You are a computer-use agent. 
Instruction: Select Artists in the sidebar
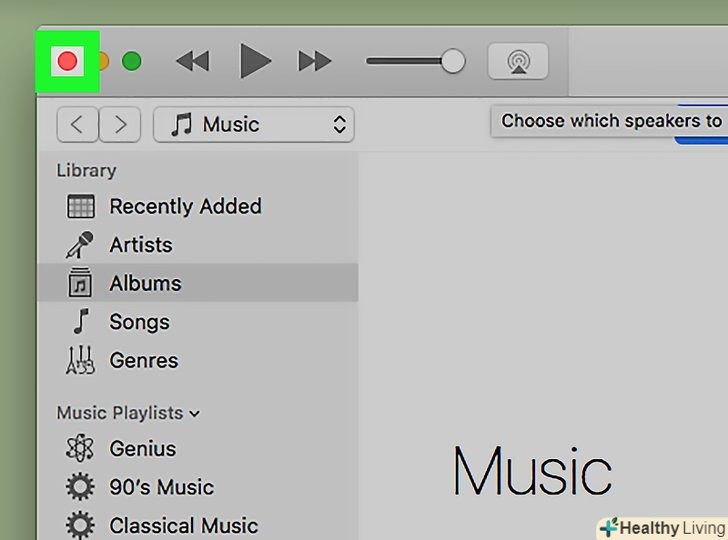(197, 245)
